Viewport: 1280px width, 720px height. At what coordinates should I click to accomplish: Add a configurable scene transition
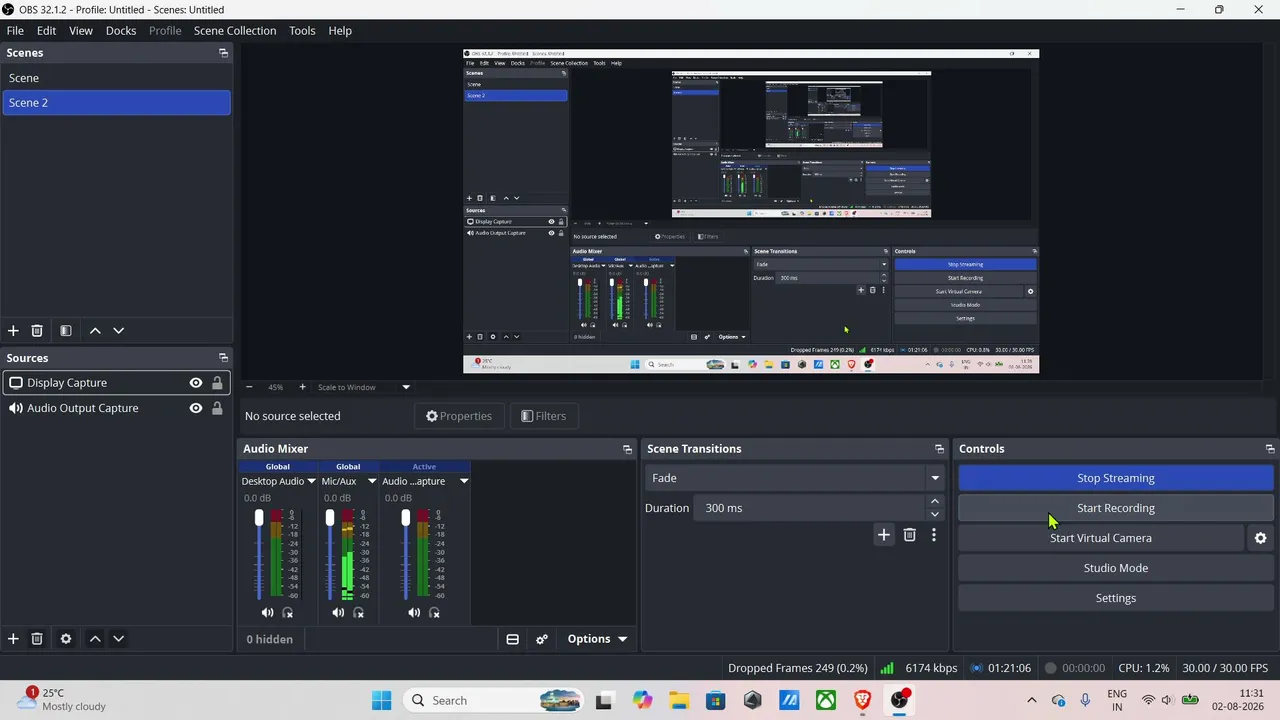(x=884, y=535)
